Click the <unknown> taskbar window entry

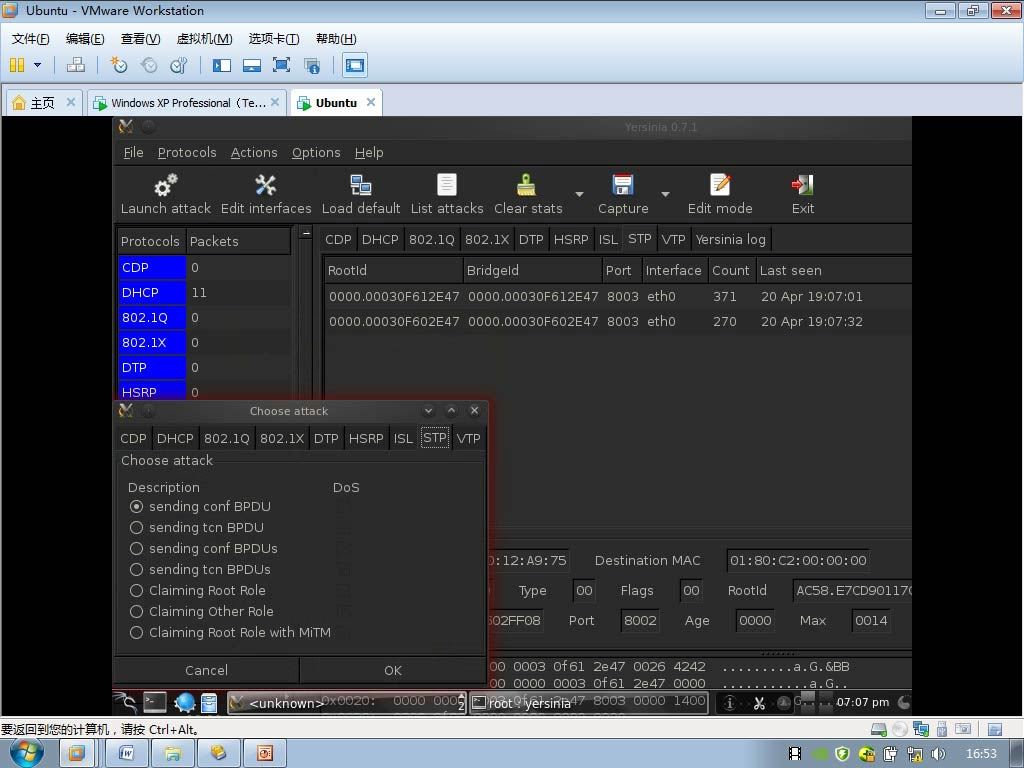click(x=347, y=703)
